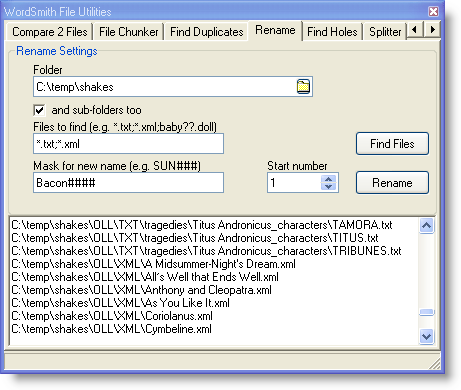Decrease Start number with down spinner

pyautogui.click(x=328, y=186)
